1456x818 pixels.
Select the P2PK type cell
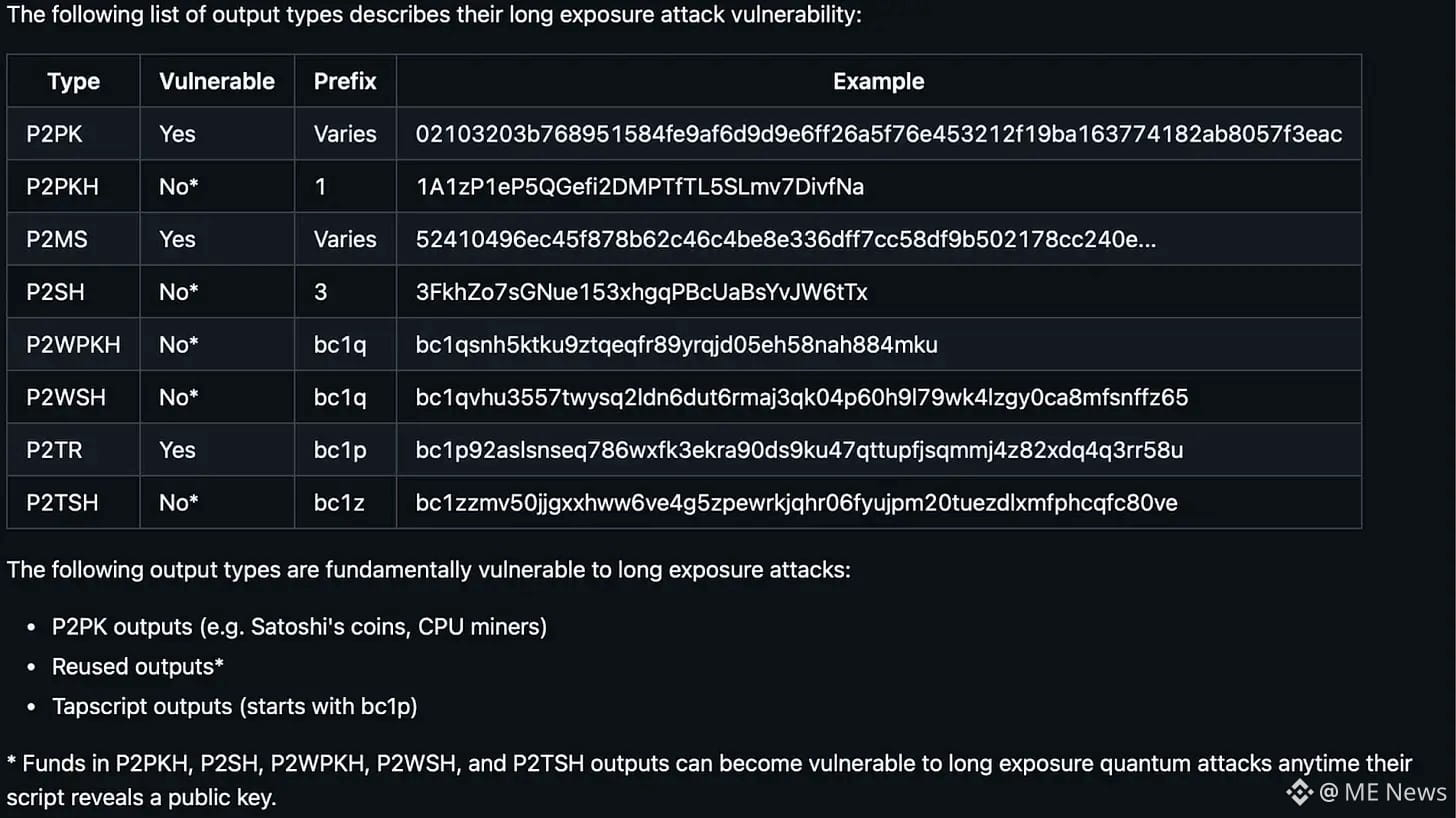click(73, 134)
